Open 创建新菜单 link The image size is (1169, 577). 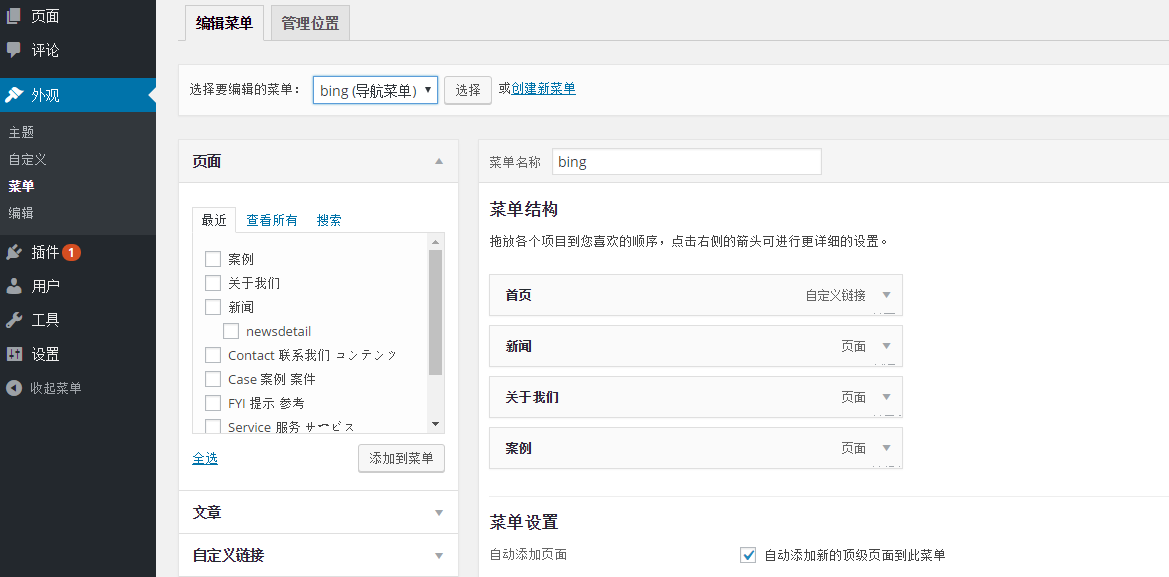541,88
